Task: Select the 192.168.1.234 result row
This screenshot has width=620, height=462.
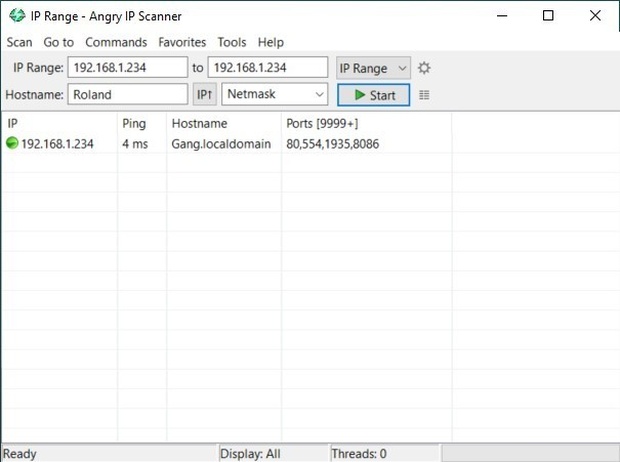Action: click(310, 144)
